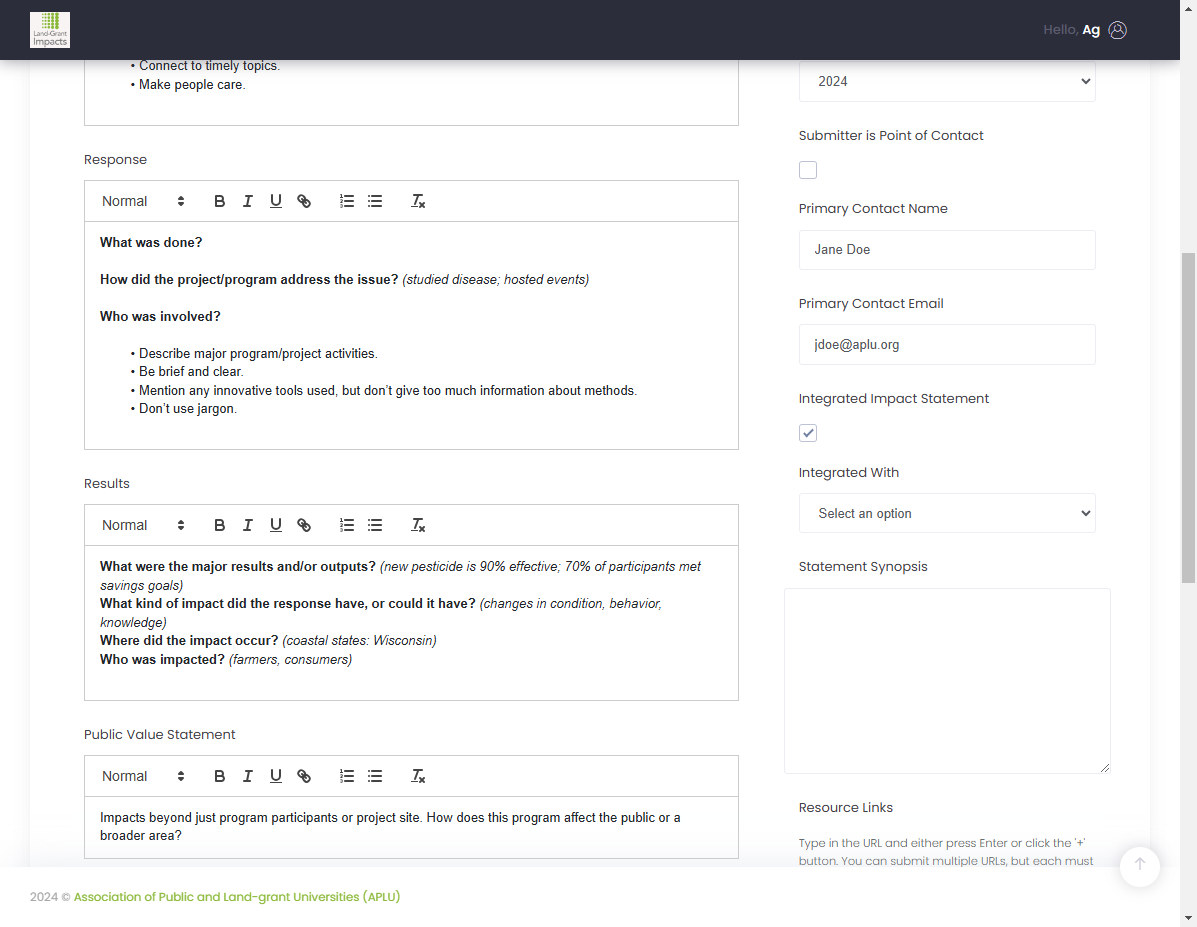The image size is (1197, 927).
Task: Click text in Public Value Statement editor body
Action: [390, 826]
